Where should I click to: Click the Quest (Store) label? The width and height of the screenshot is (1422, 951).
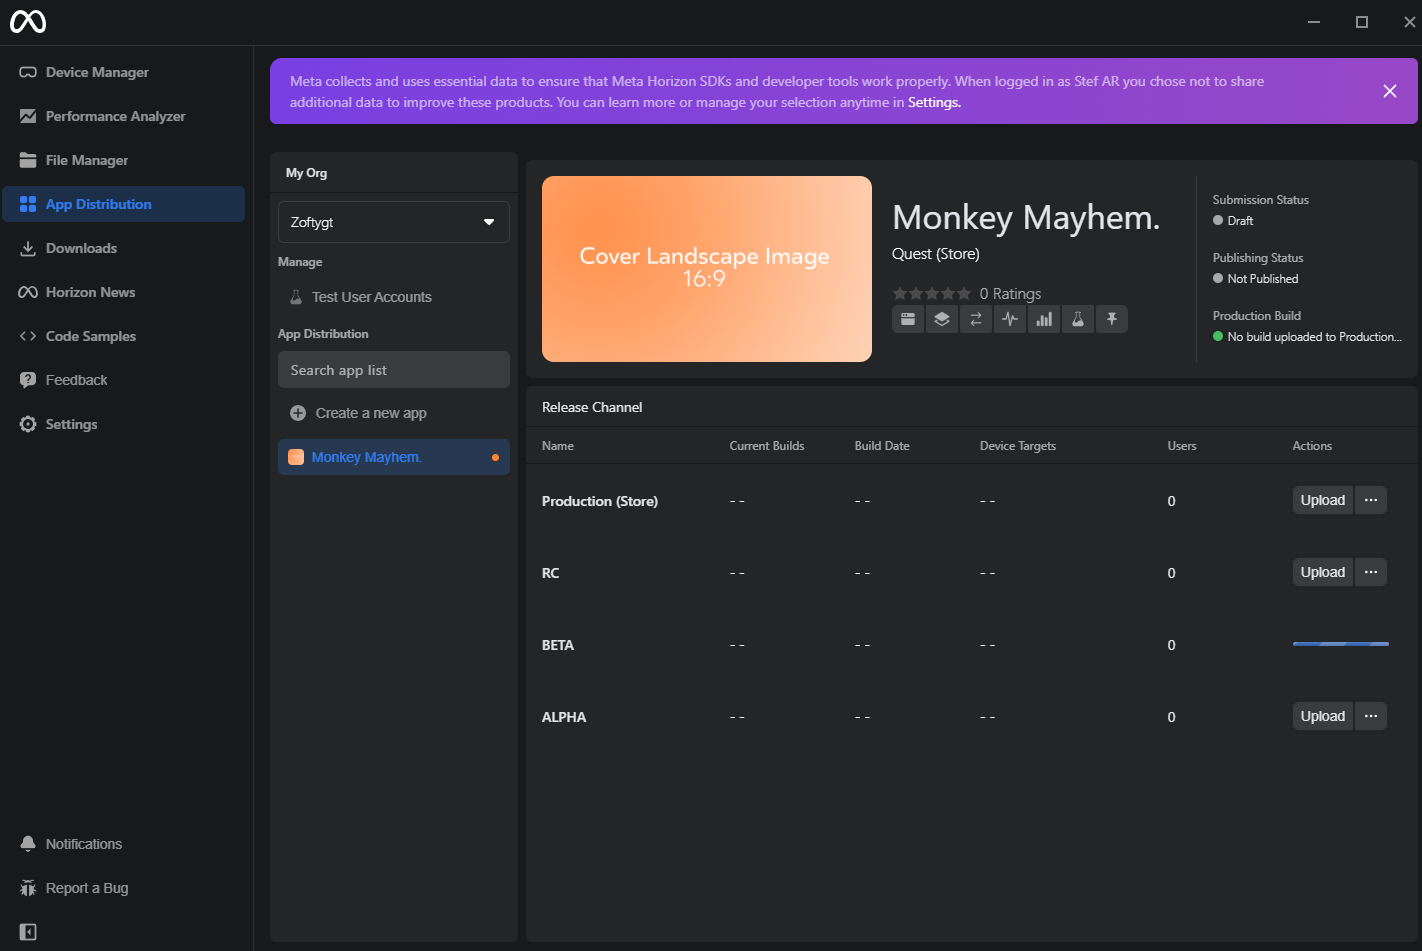[936, 254]
